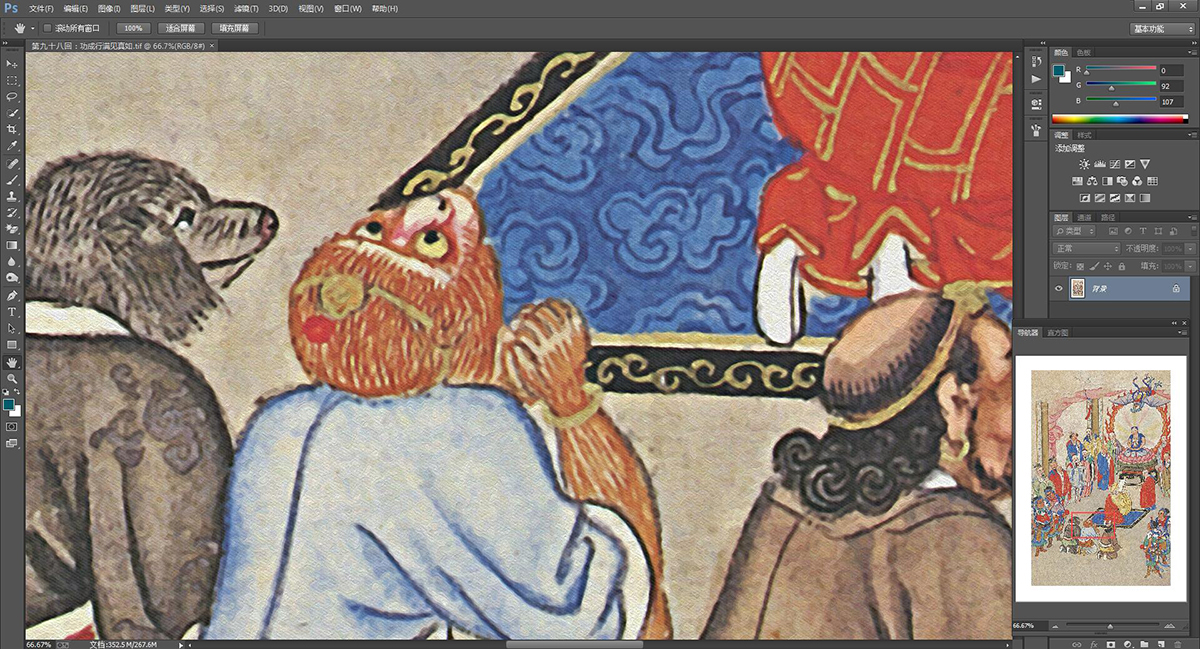This screenshot has width=1200, height=649.
Task: Toggle type layer filter in Layers panel
Action: [1141, 231]
